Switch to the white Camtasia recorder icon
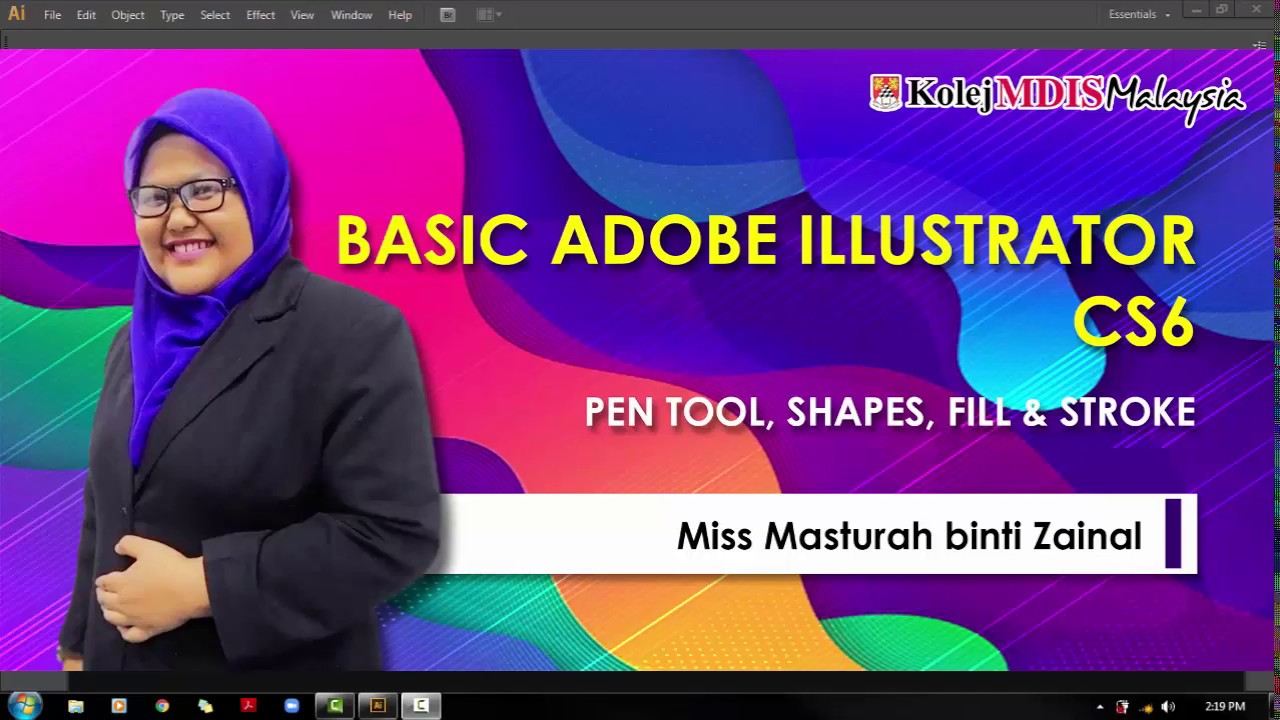 [422, 706]
